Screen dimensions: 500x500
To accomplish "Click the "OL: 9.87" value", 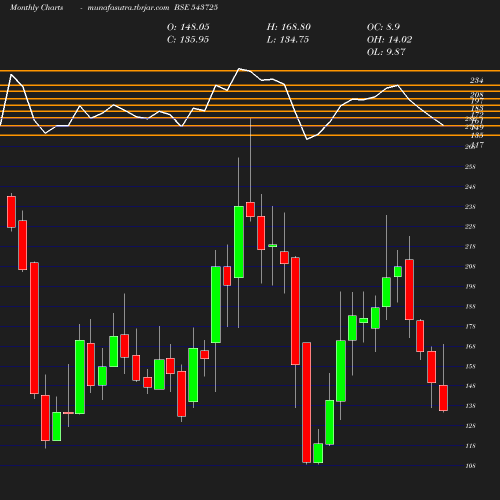I will (x=386, y=52).
